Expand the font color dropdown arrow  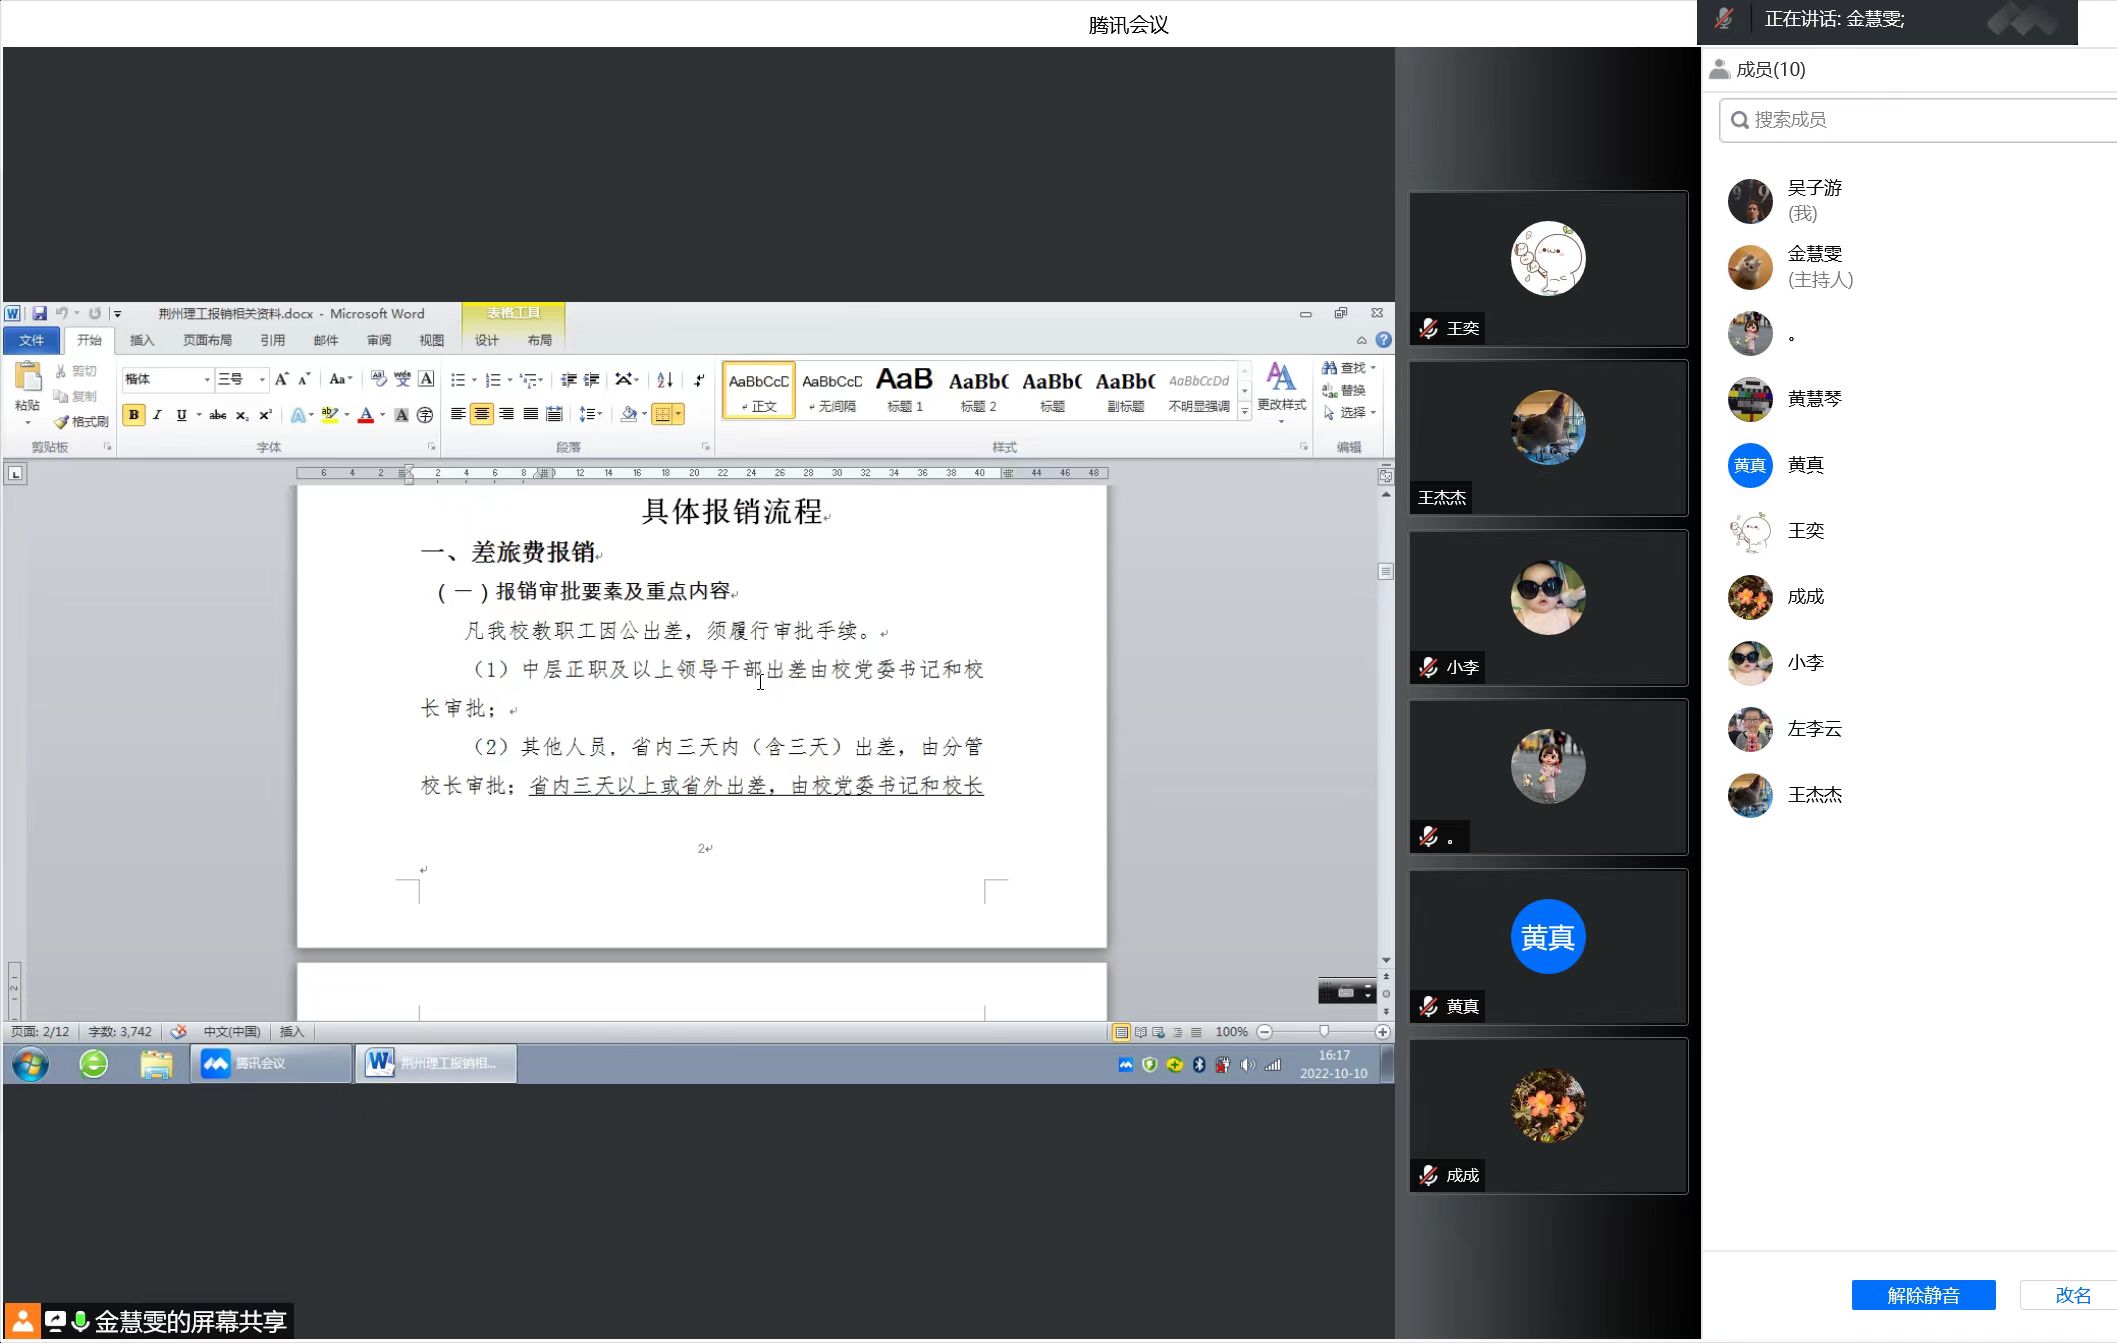click(x=382, y=415)
